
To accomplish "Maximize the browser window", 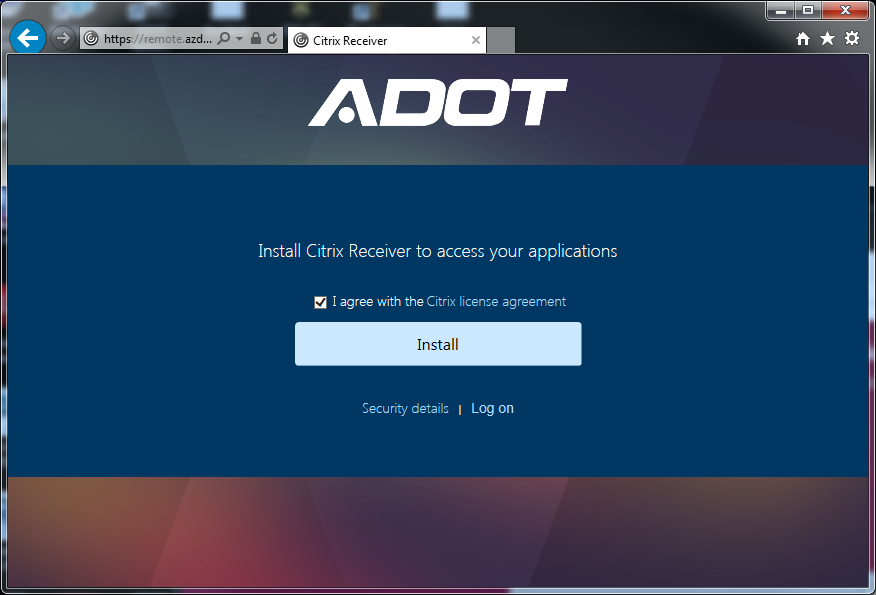I will click(x=808, y=11).
